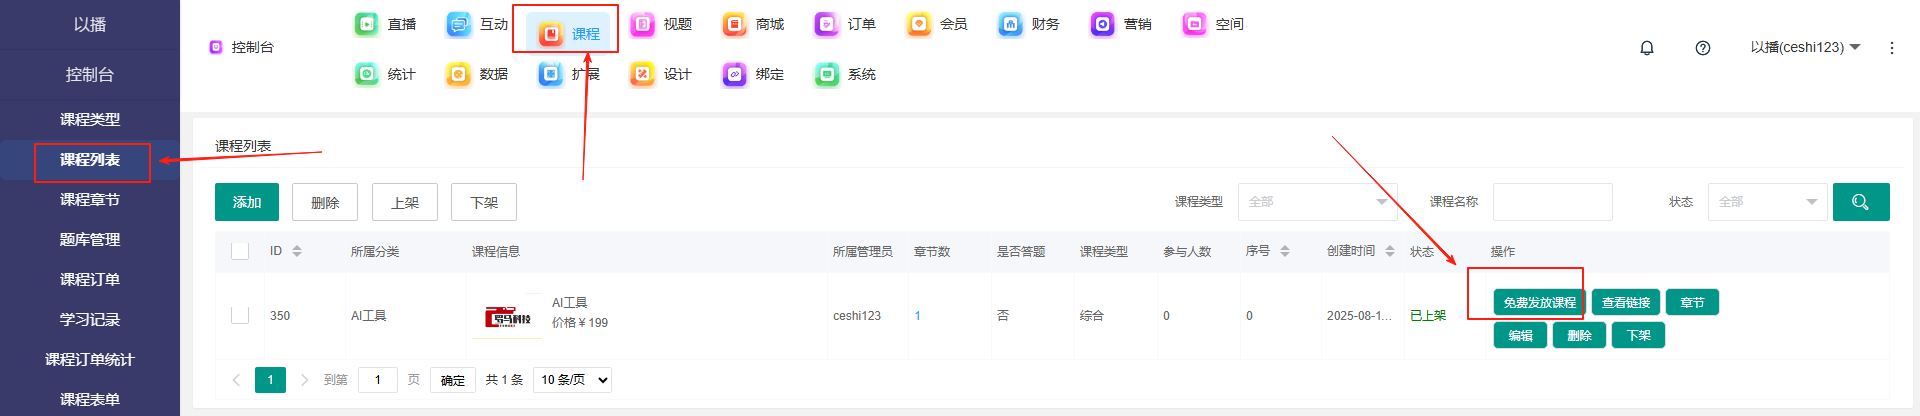Screen dimensions: 1920x416
Task: Expand the 课程类型 filter dropdown
Action: pyautogui.click(x=1317, y=202)
